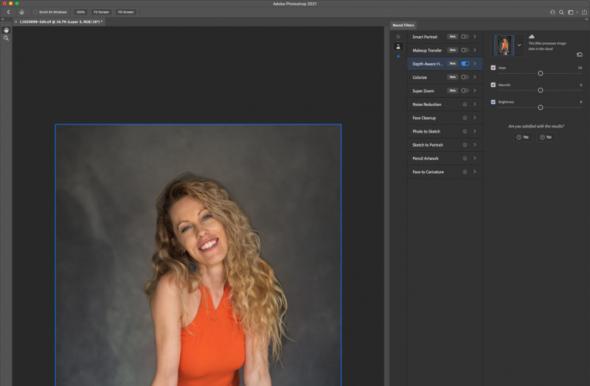Image resolution: width=590 pixels, height=386 pixels.
Task: Click Yes for satisfied with results
Action: [x=522, y=137]
